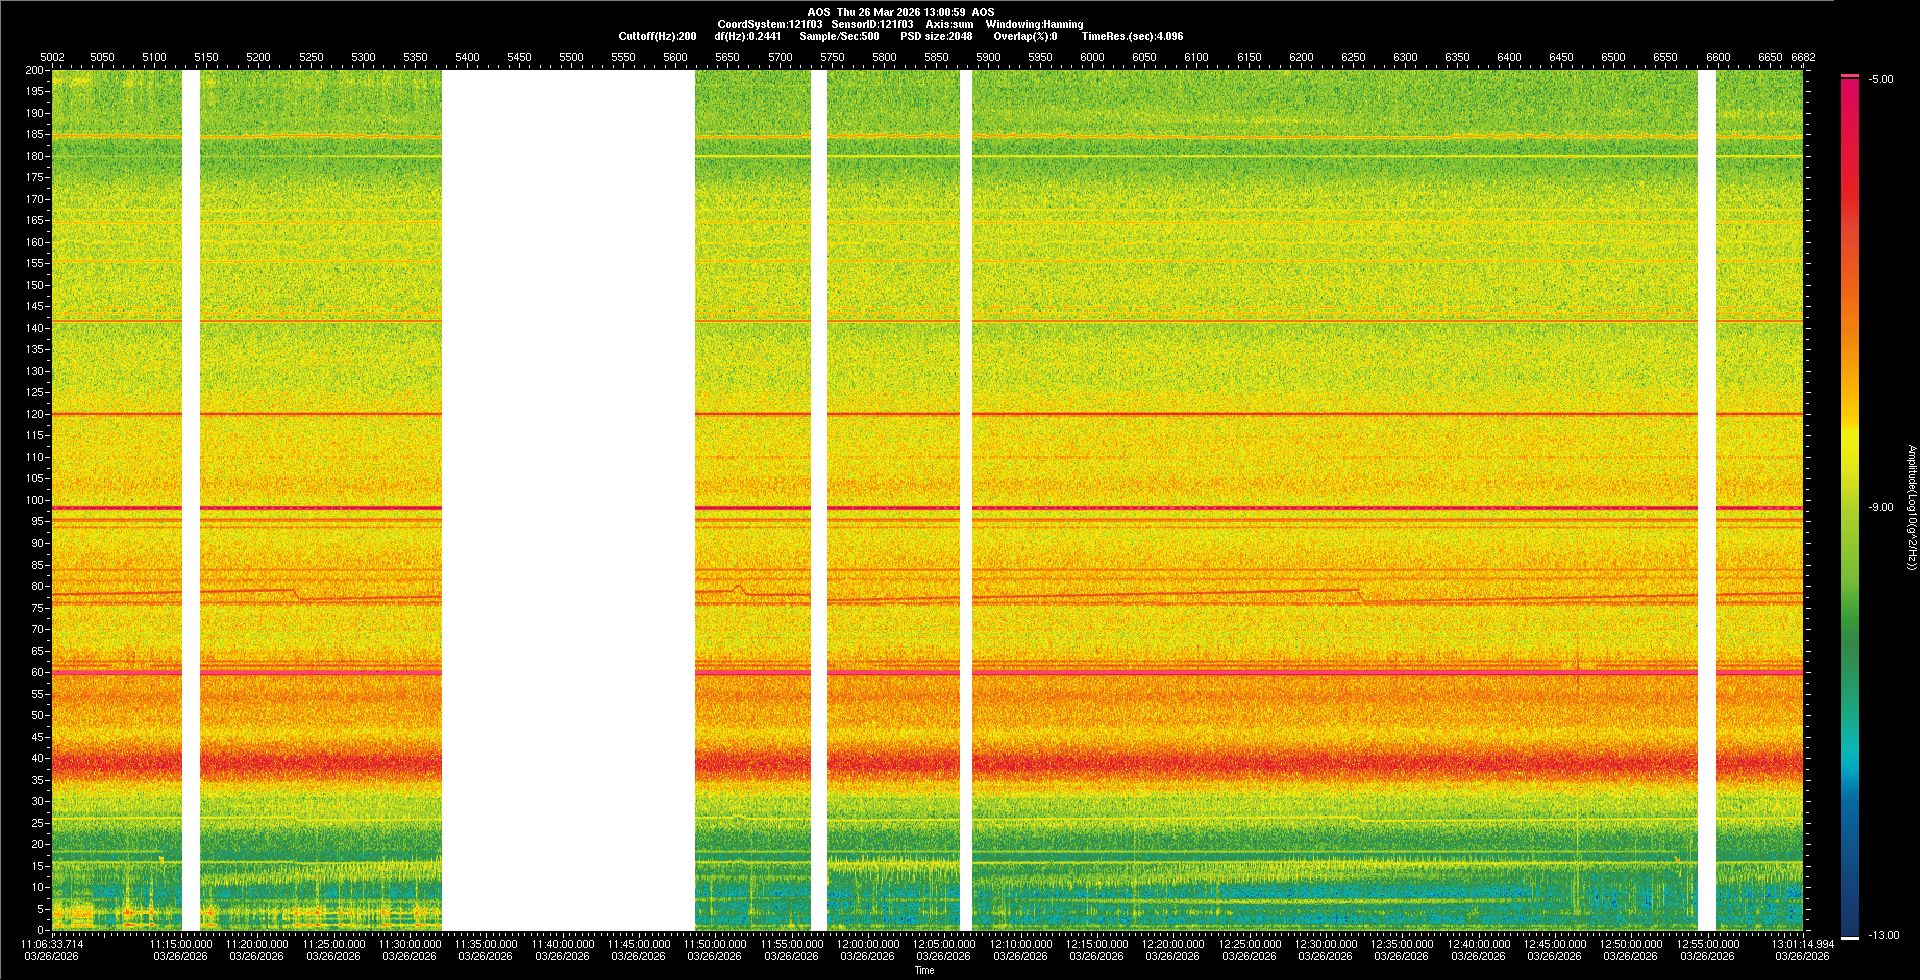Select the Cuttoff(Hz):200 parameter text
1920x980 pixels.
coord(657,36)
